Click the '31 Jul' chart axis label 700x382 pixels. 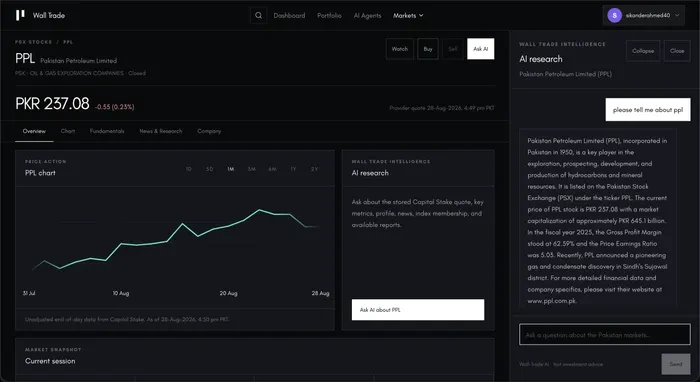pyautogui.click(x=29, y=293)
